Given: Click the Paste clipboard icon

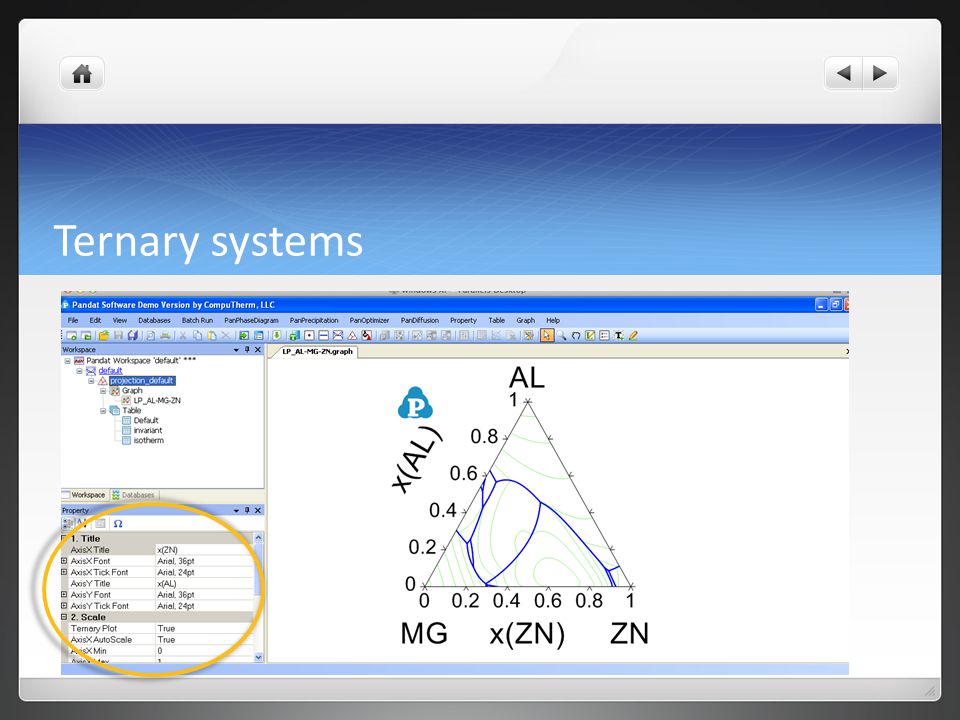Looking at the screenshot, I should click(x=212, y=336).
